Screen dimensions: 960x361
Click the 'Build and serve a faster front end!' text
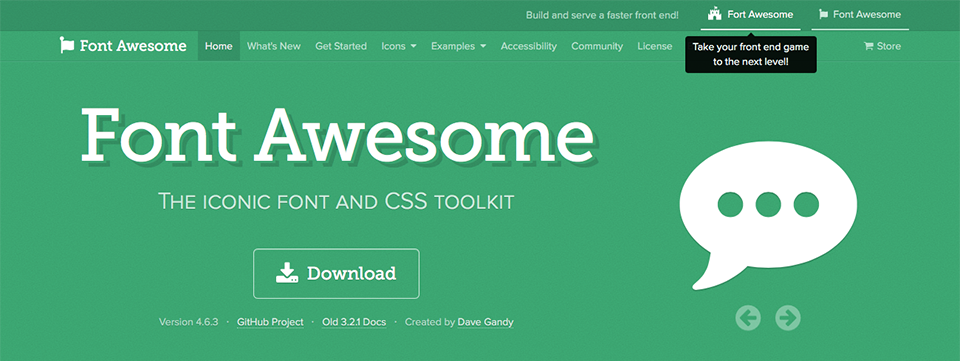602,15
